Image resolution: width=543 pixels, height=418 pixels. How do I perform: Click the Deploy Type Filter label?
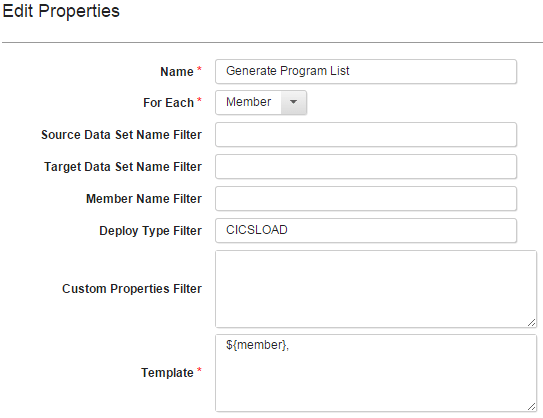click(150, 231)
